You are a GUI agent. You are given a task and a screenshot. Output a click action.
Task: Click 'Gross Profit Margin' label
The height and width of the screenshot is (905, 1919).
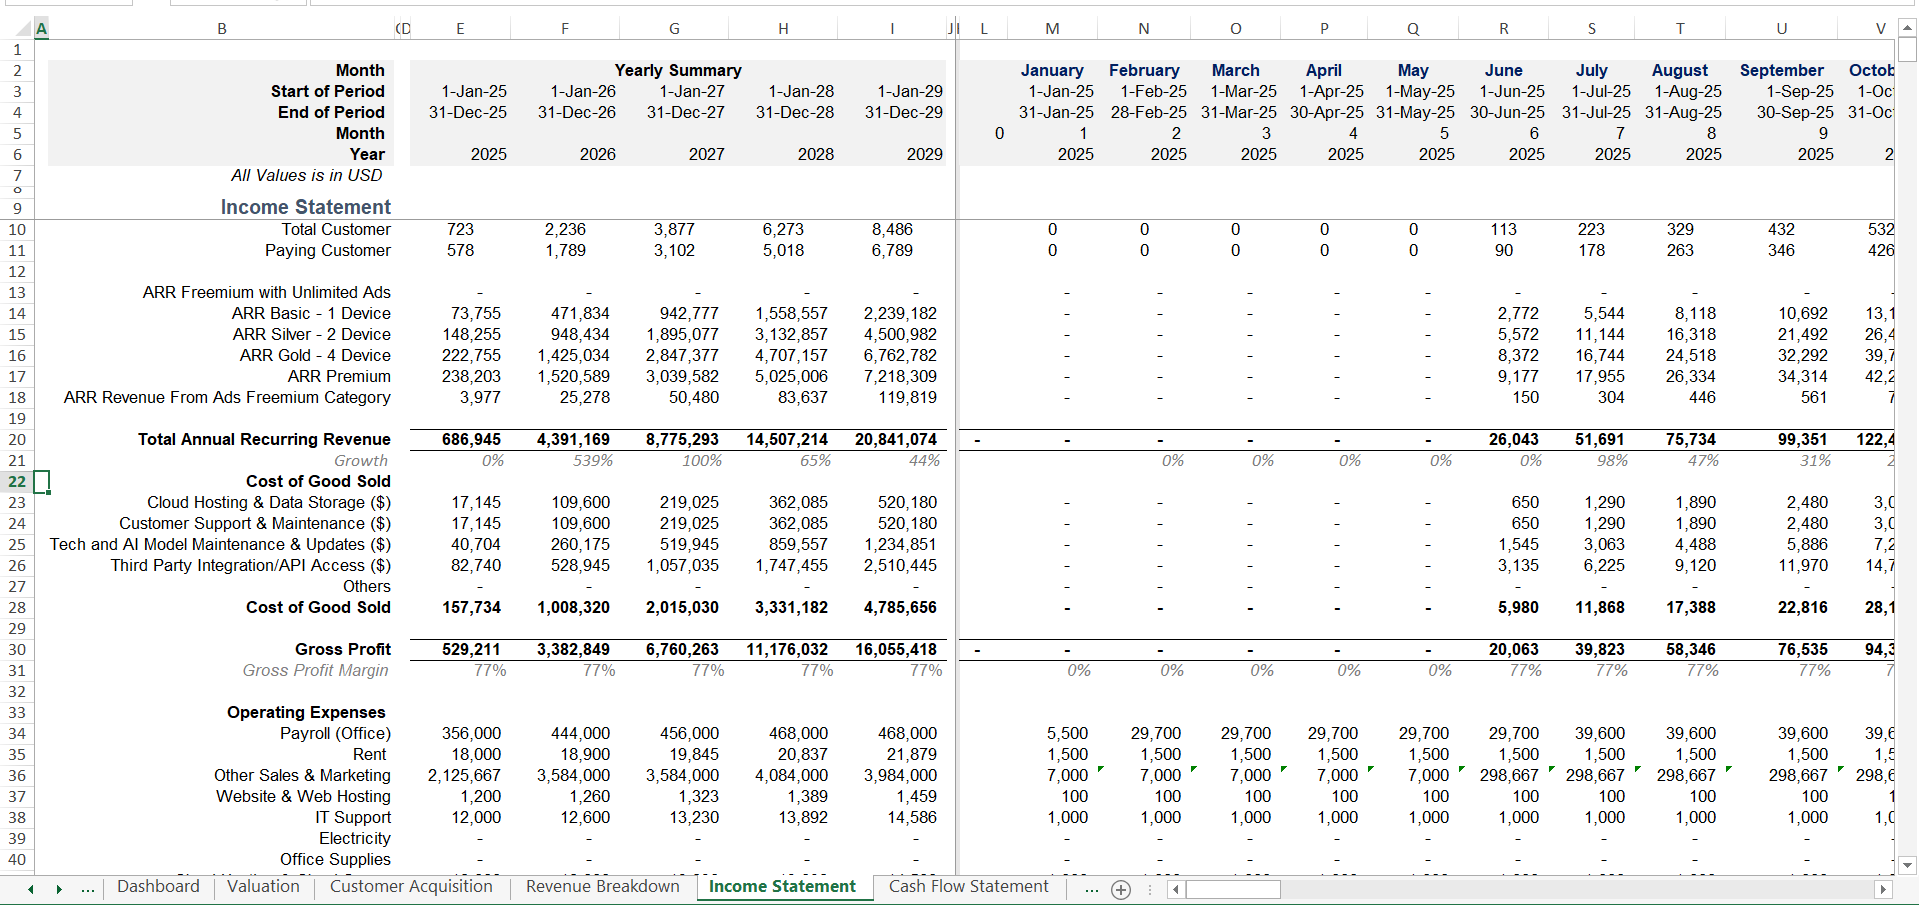point(315,671)
